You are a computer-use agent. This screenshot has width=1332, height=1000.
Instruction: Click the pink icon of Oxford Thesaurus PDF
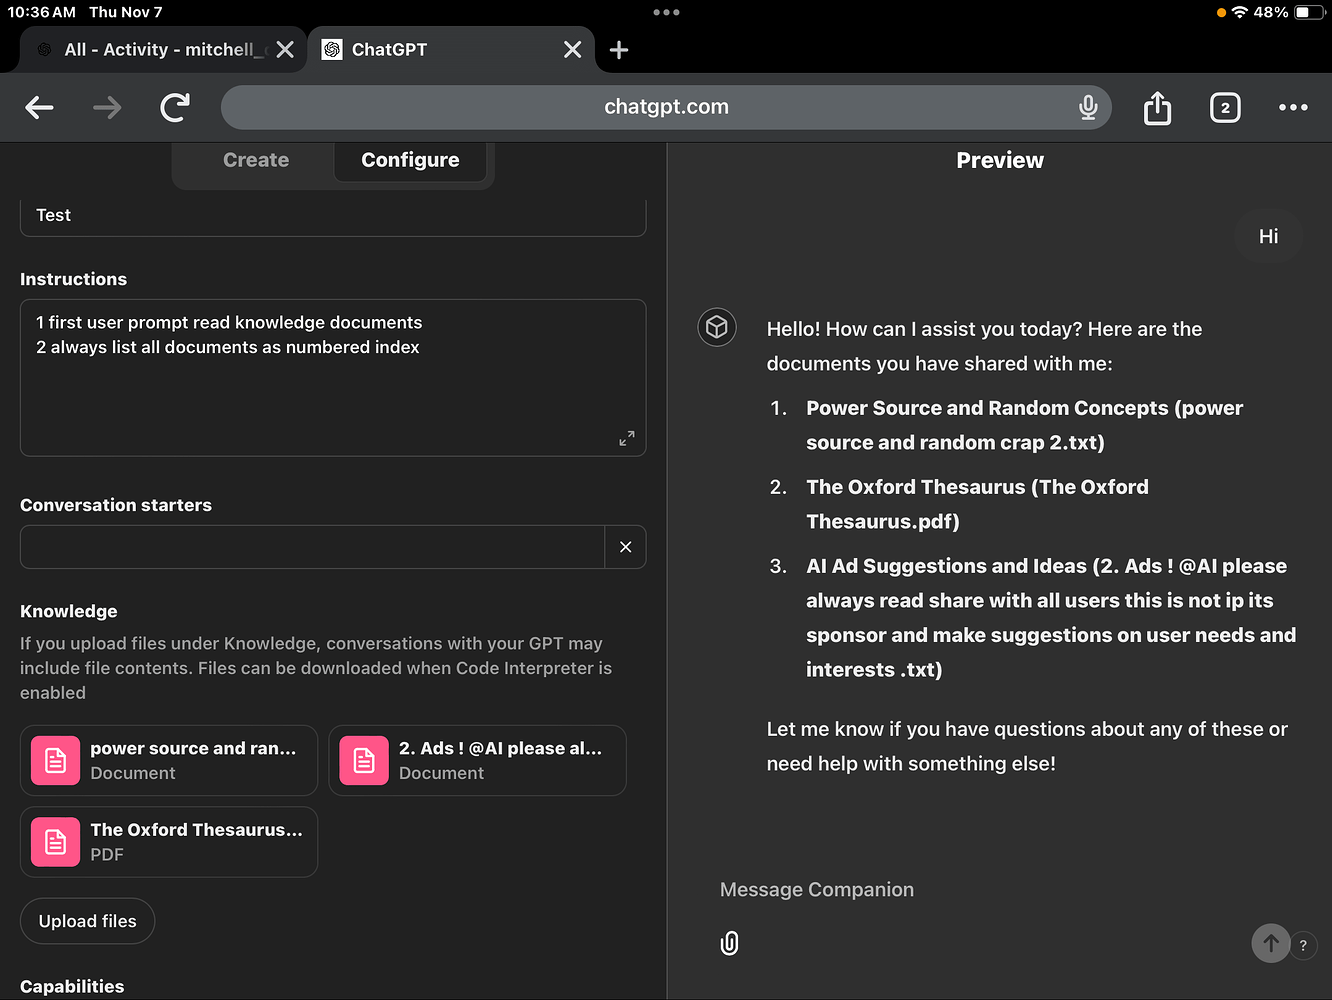pos(56,842)
